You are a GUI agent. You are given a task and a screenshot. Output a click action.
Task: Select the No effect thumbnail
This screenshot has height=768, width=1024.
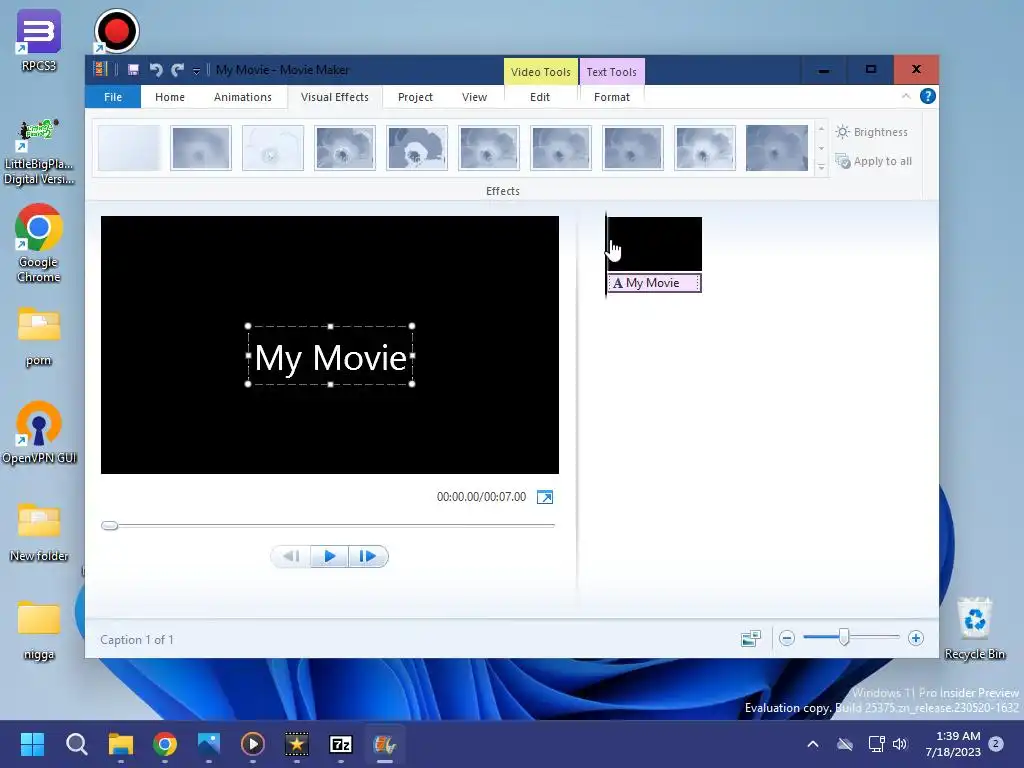[x=129, y=148]
